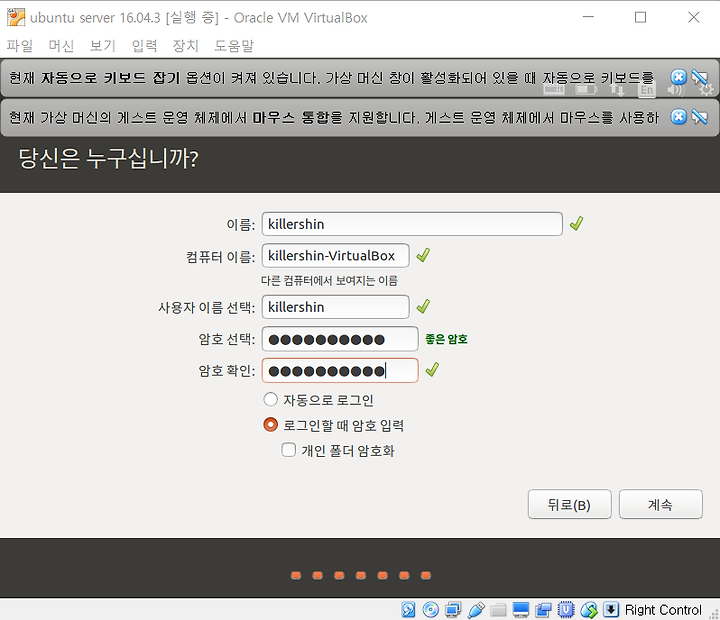Open the 보기 menu
720x620 pixels.
point(102,45)
